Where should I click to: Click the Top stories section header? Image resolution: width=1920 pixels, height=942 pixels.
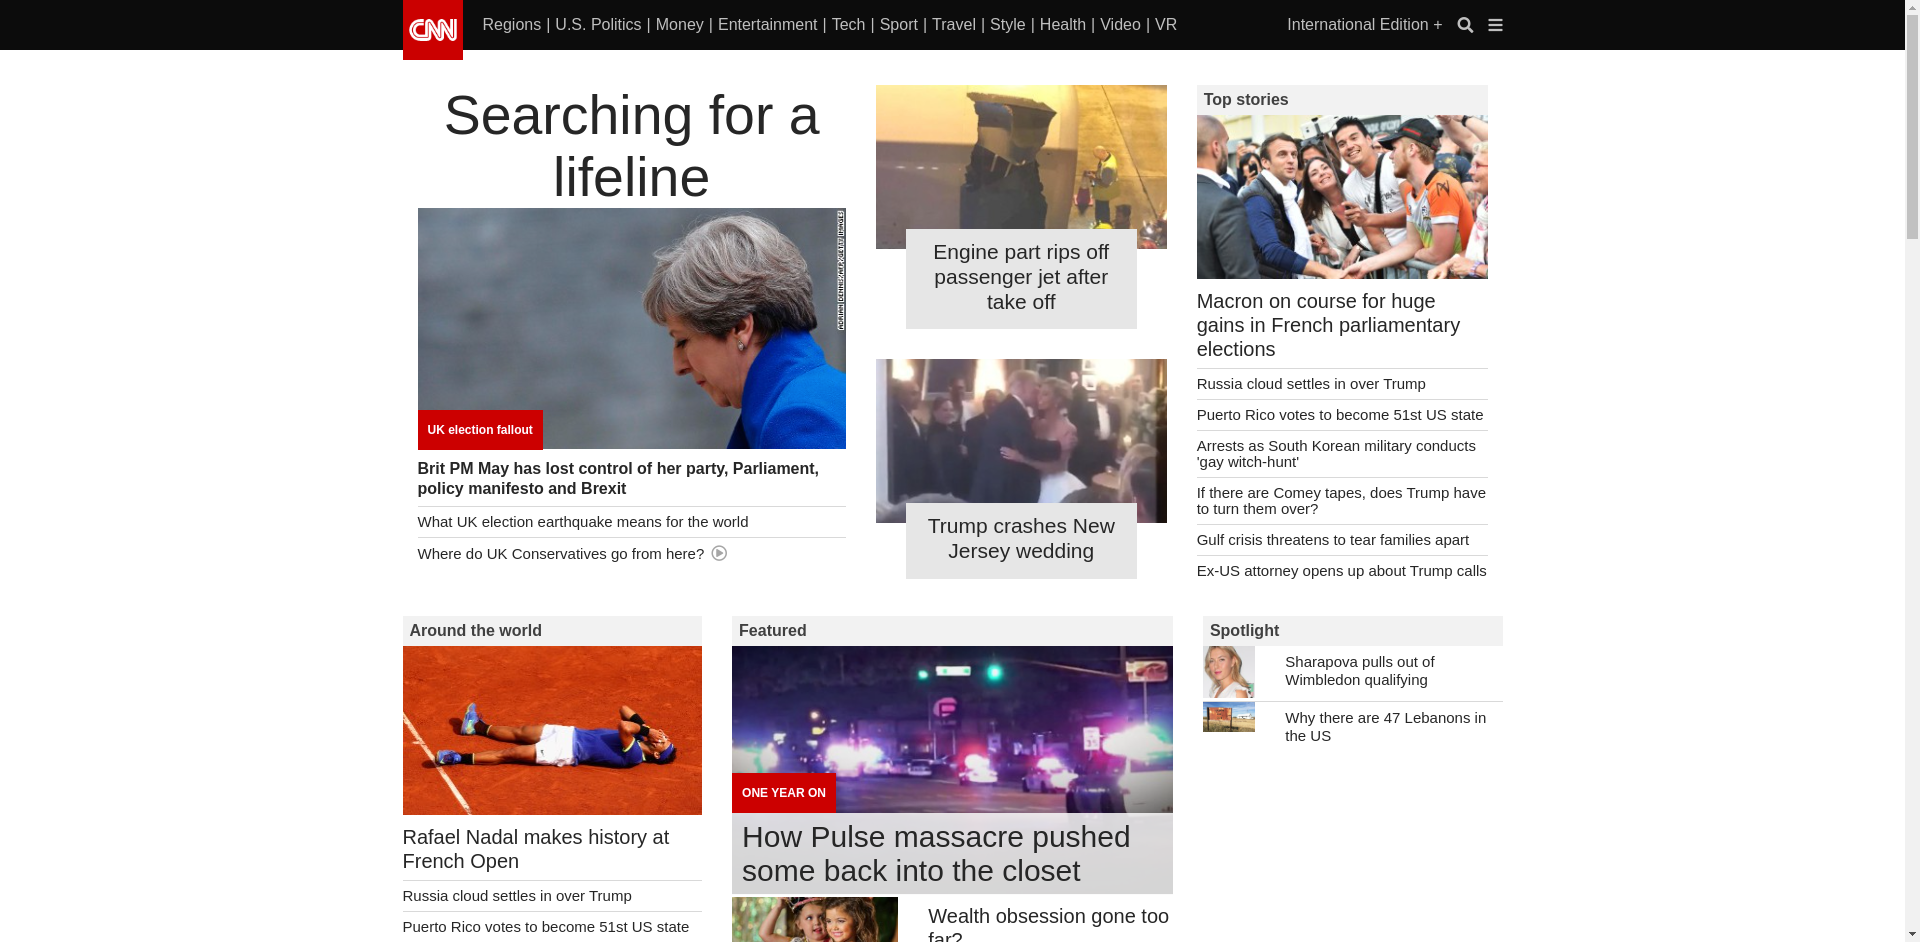point(1342,100)
